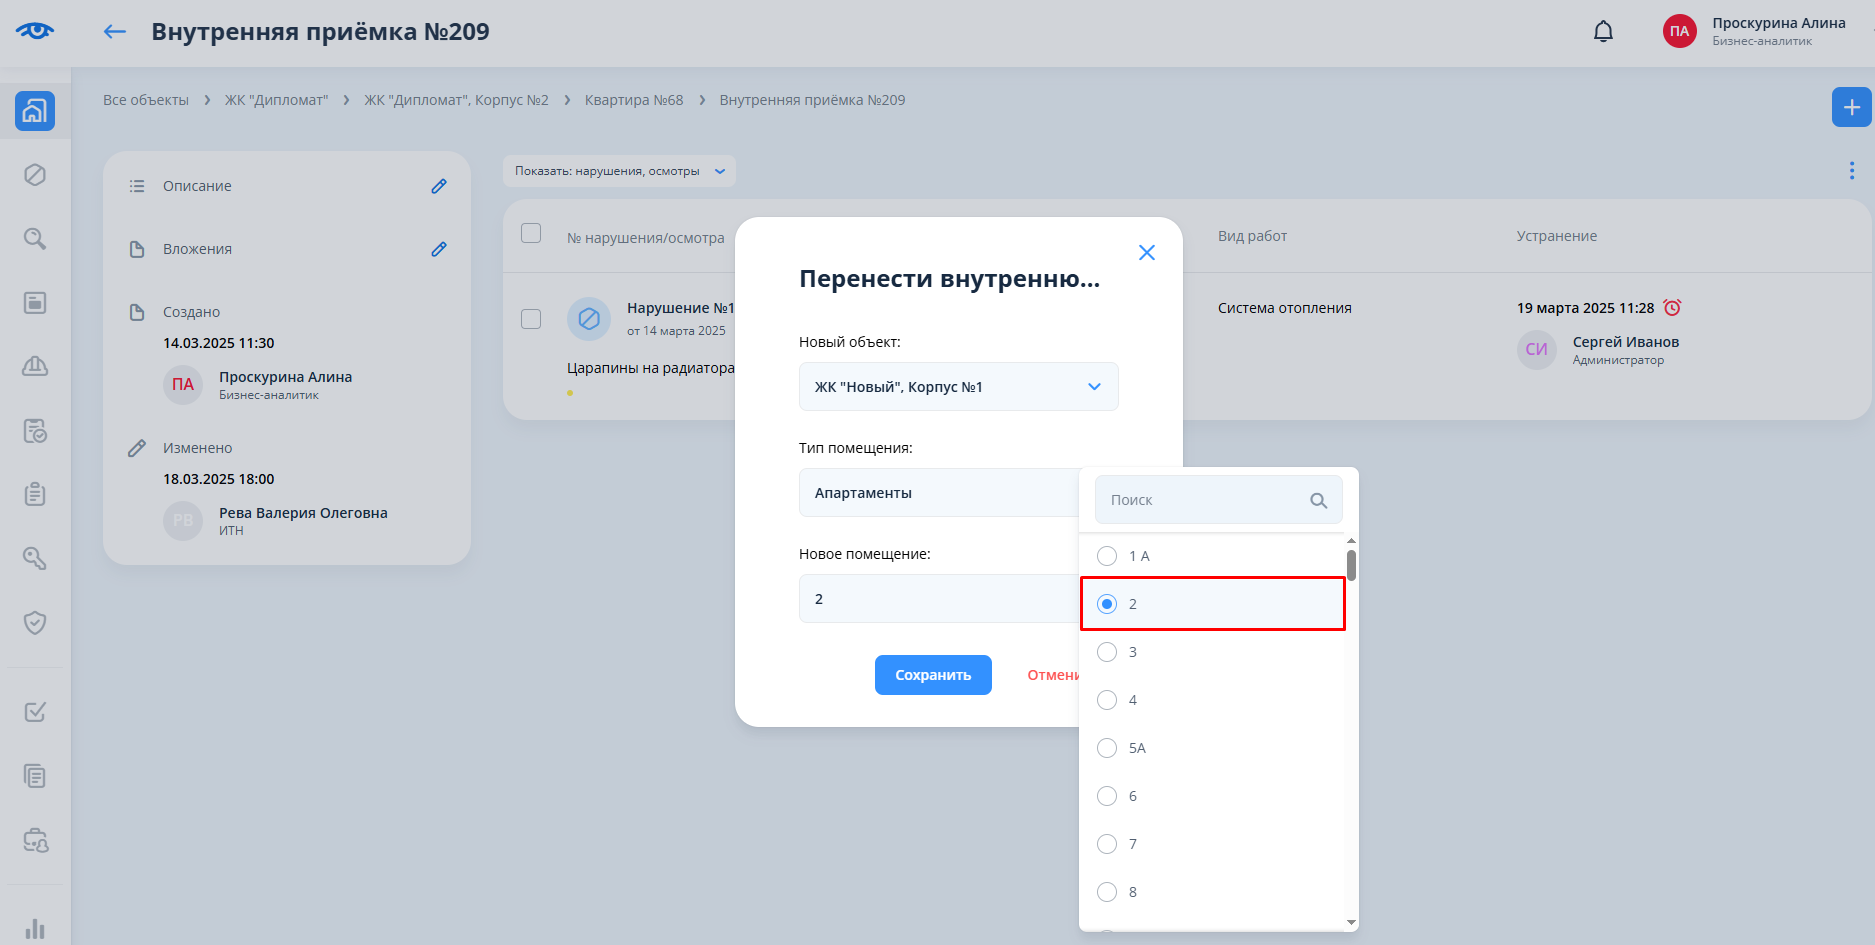
Task: Navigate to Квартира №68 breadcrumb
Action: click(633, 100)
